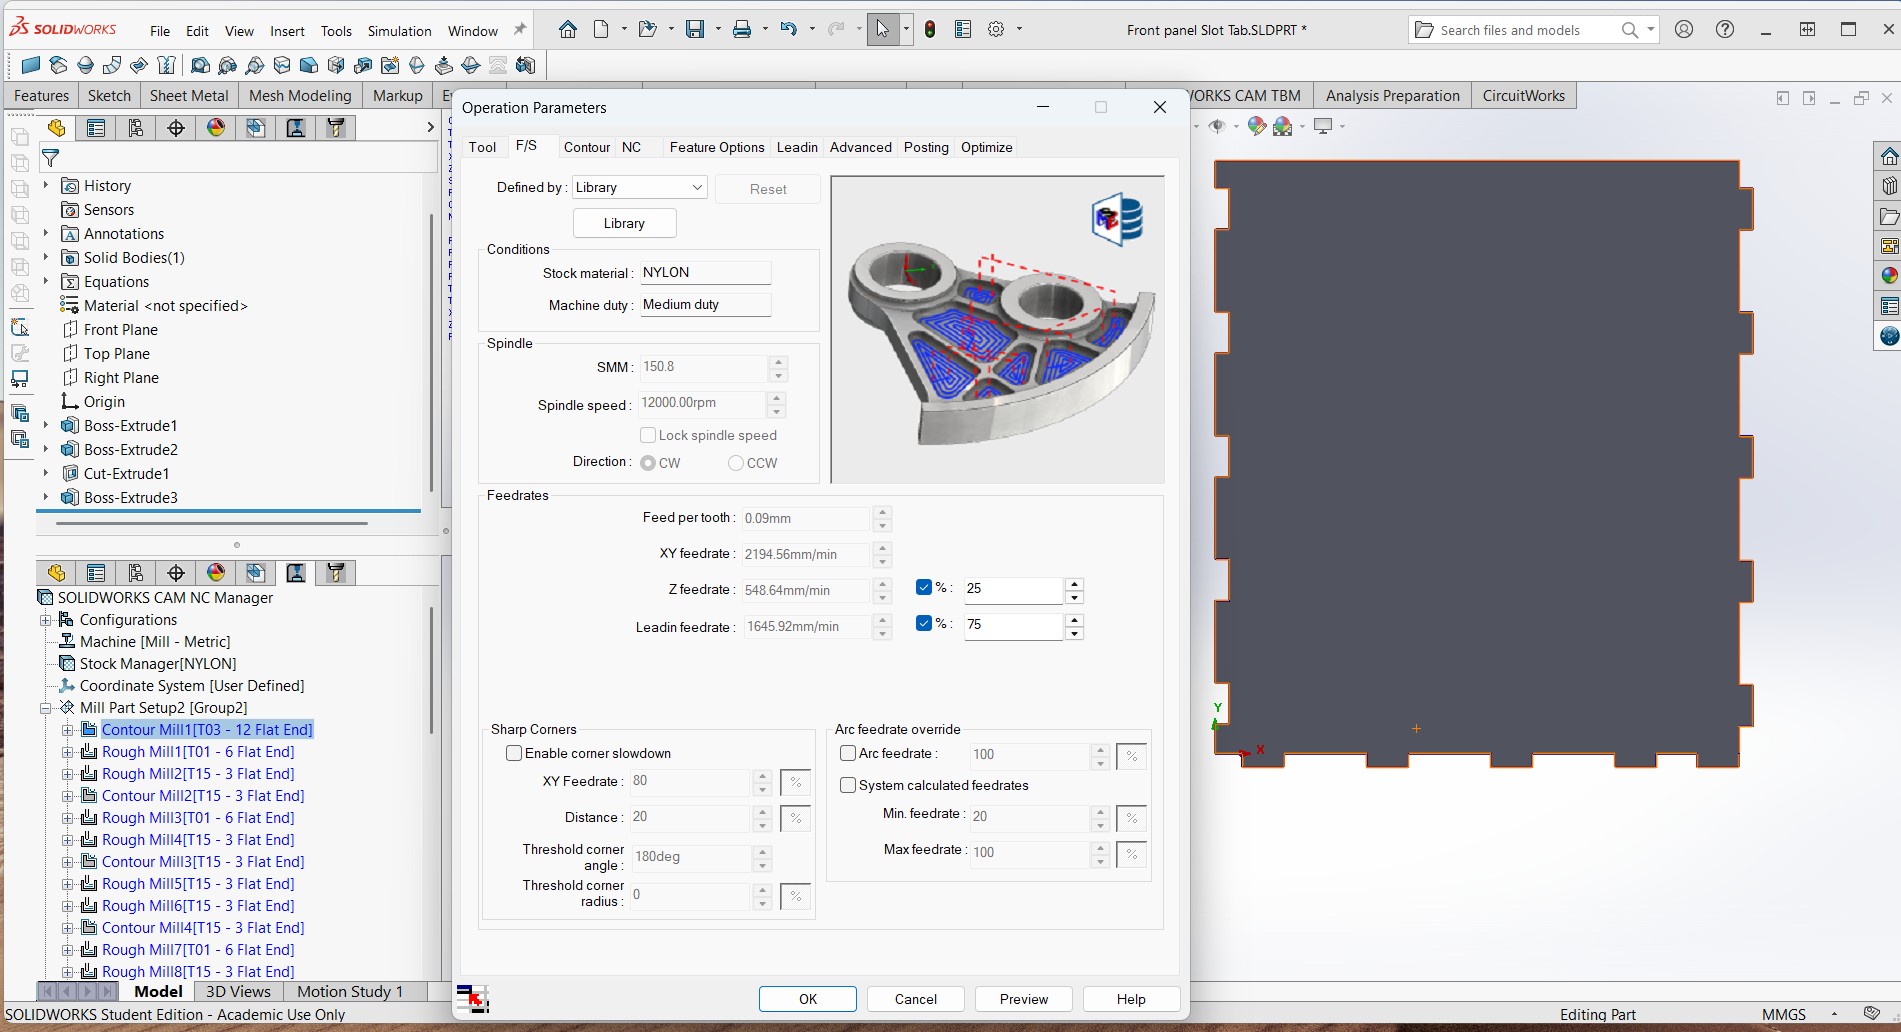Open the Defined by Library dropdown

640,188
